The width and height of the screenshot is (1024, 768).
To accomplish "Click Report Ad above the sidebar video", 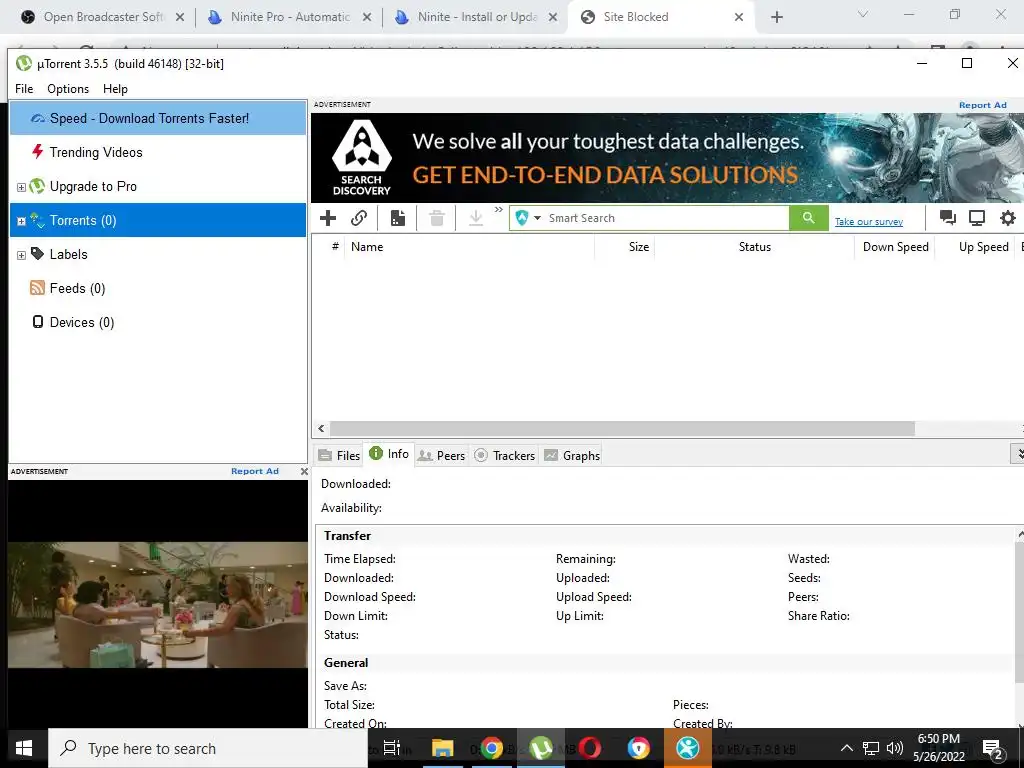I will pos(255,471).
